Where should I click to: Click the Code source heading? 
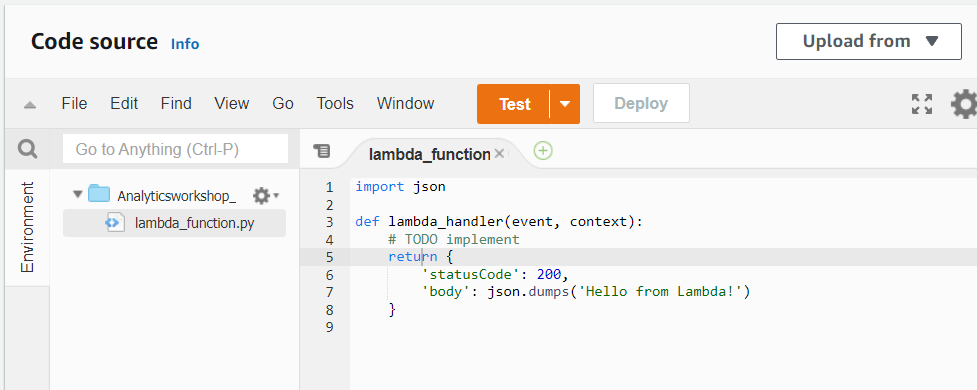(94, 42)
